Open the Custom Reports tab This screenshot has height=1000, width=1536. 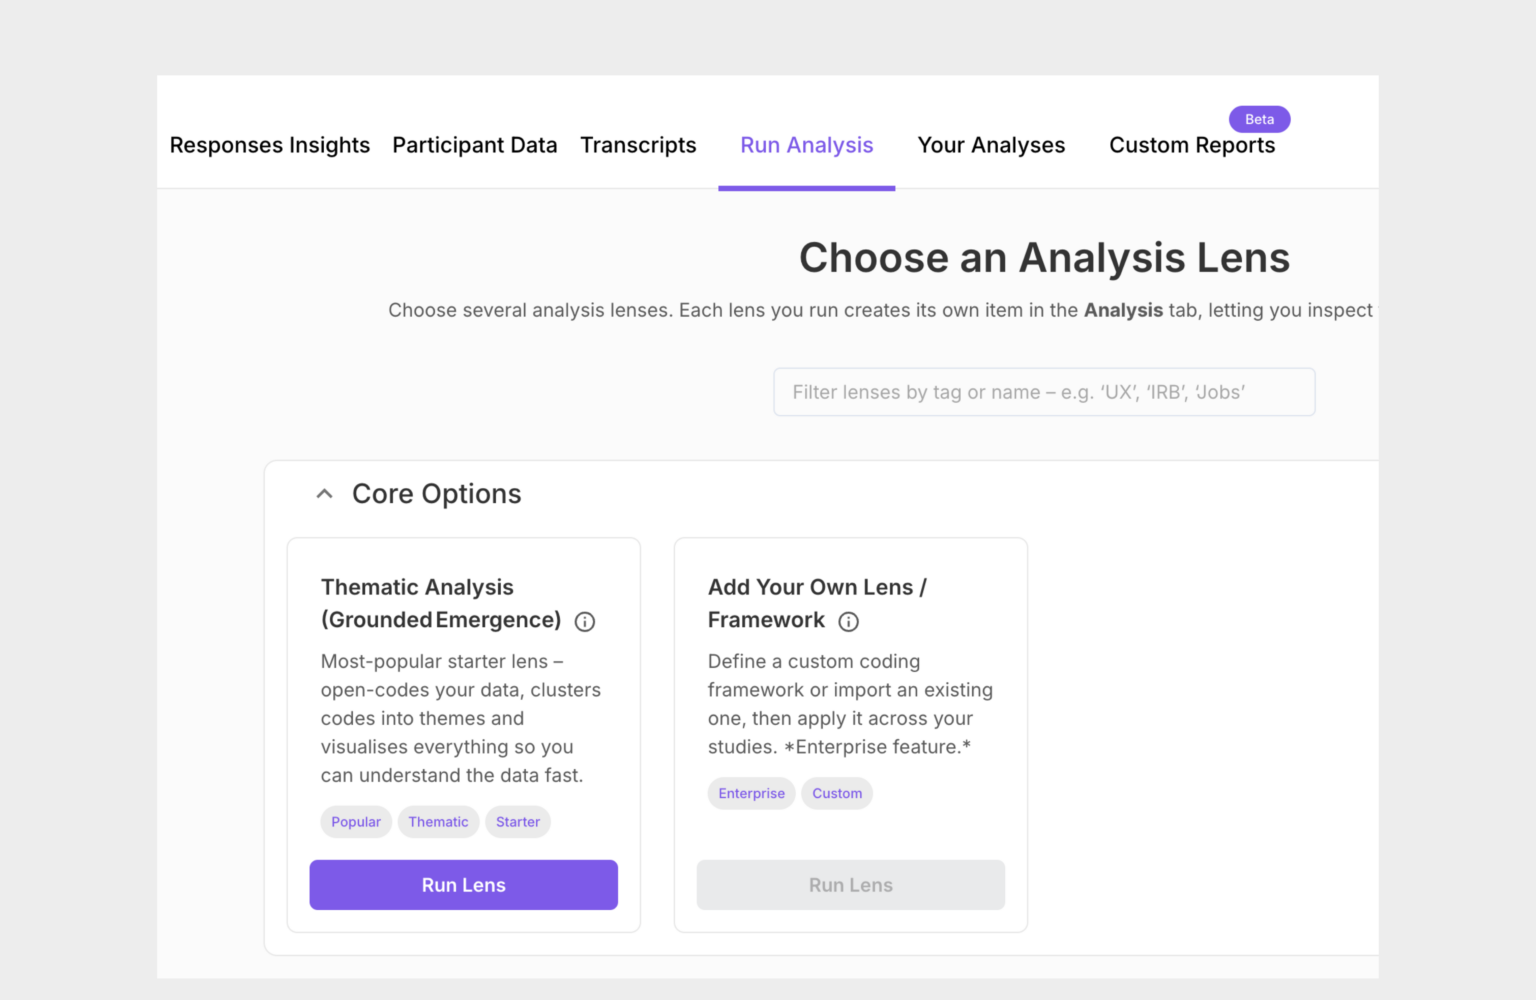(1192, 146)
